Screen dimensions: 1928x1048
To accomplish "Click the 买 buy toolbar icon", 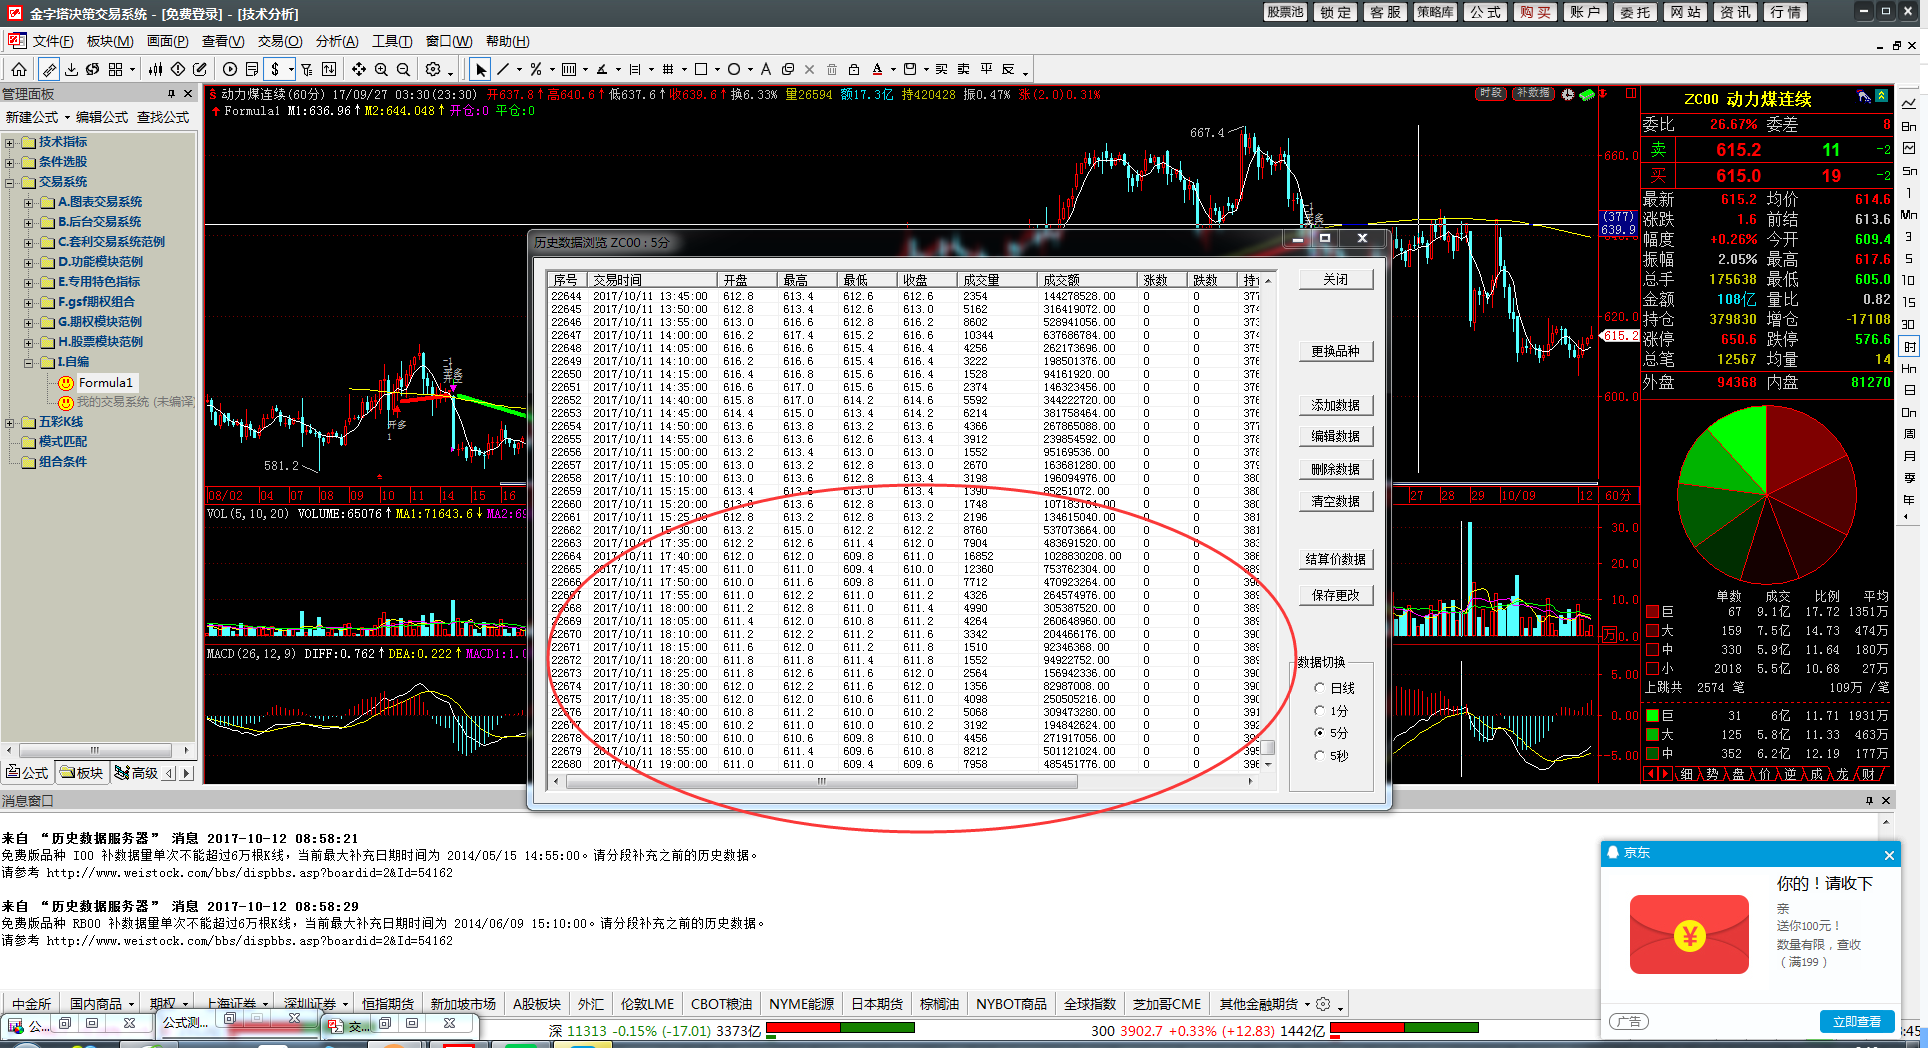I will [x=941, y=69].
